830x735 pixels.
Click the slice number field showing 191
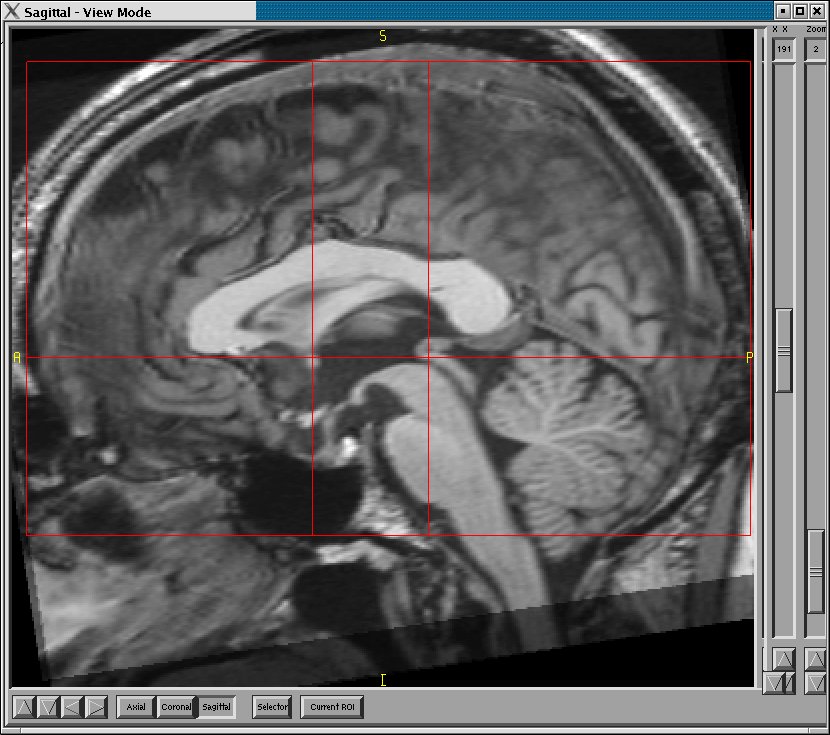(784, 49)
